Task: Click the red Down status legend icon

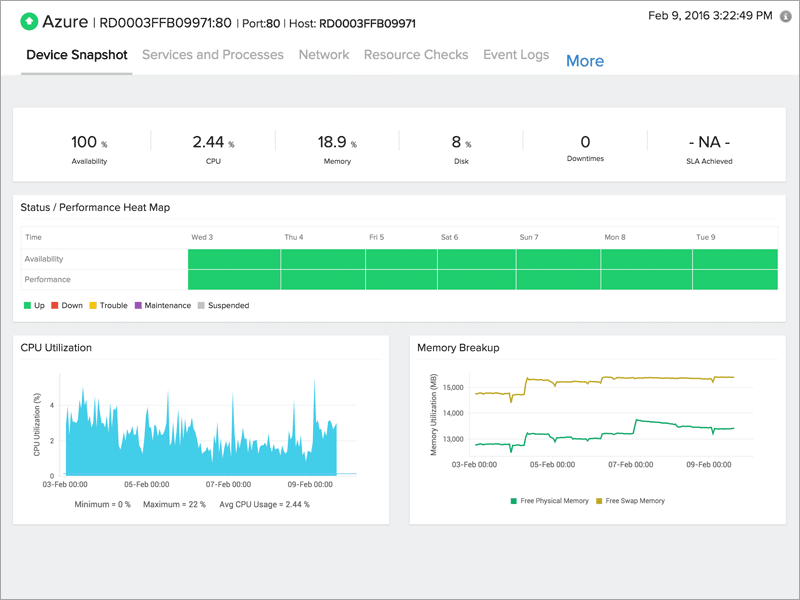Action: [x=53, y=305]
